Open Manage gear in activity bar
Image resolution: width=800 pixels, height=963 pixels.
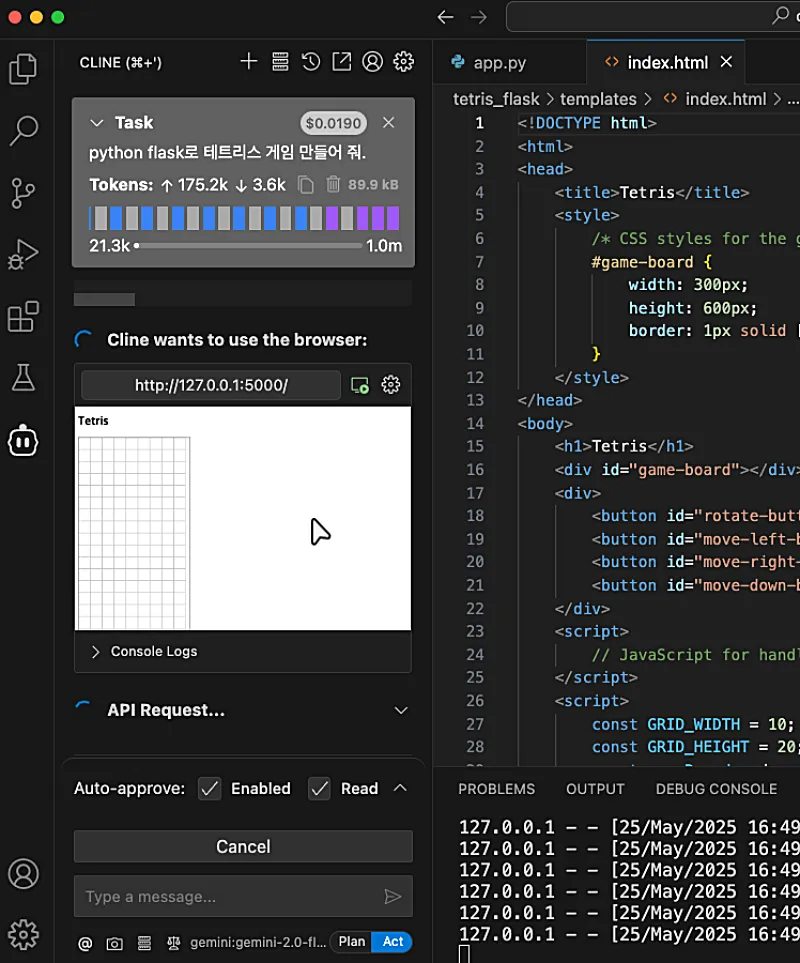click(x=23, y=935)
